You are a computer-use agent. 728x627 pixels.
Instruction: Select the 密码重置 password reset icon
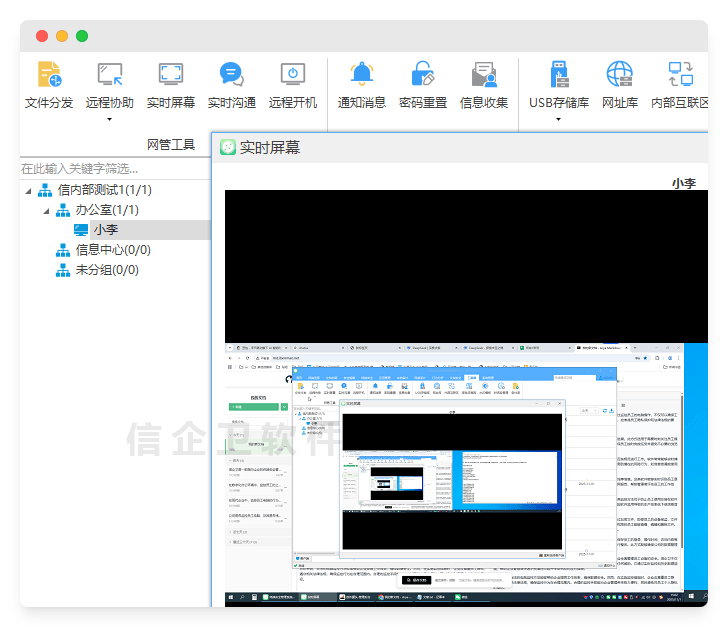pyautogui.click(x=423, y=75)
